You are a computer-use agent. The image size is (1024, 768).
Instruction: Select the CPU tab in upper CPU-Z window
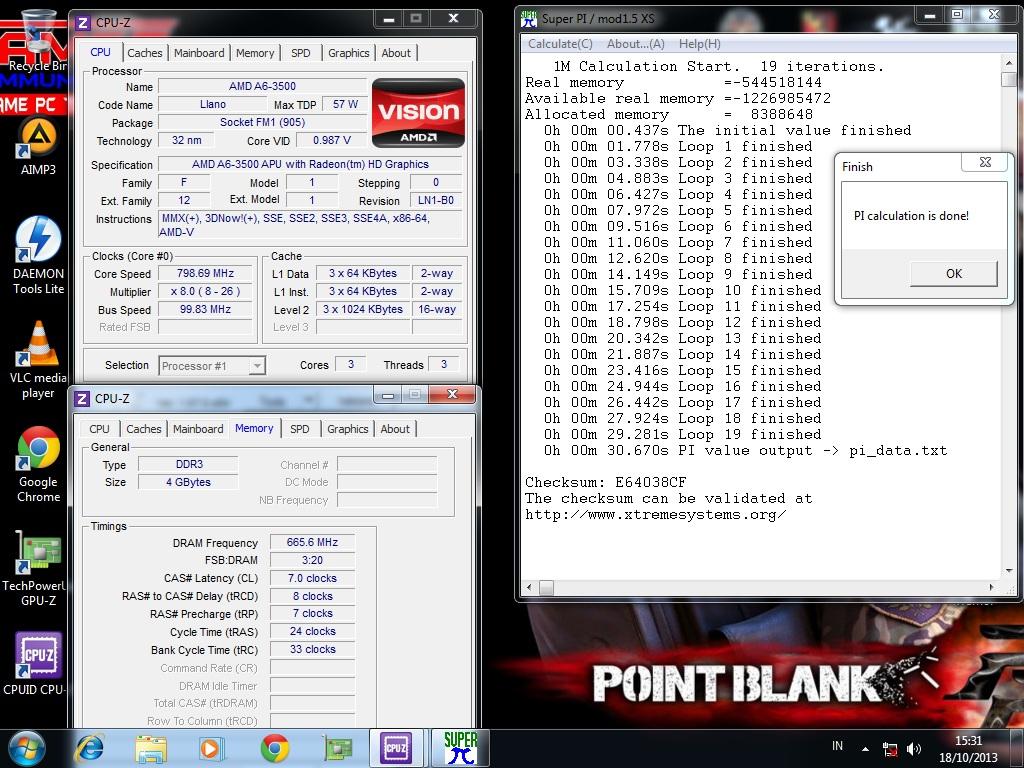(x=101, y=52)
